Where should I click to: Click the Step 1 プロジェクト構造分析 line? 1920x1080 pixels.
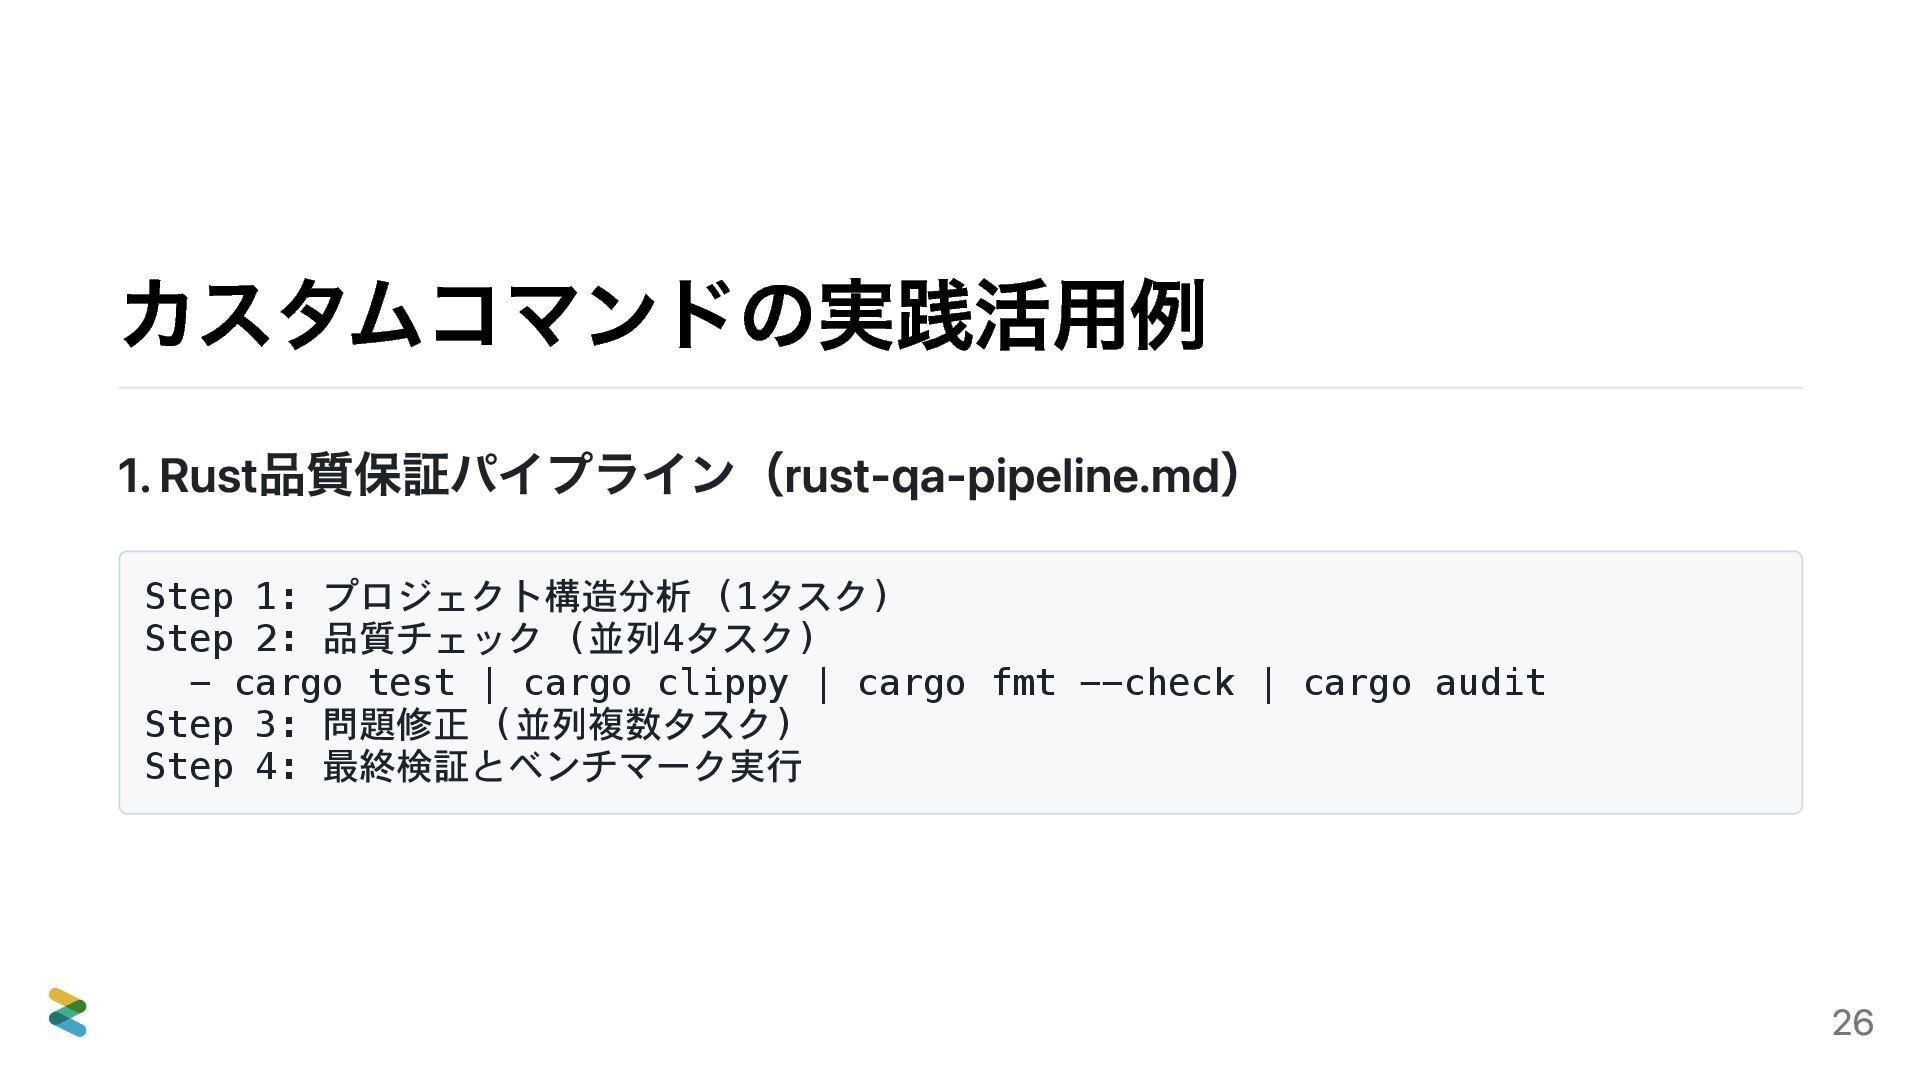coord(517,596)
